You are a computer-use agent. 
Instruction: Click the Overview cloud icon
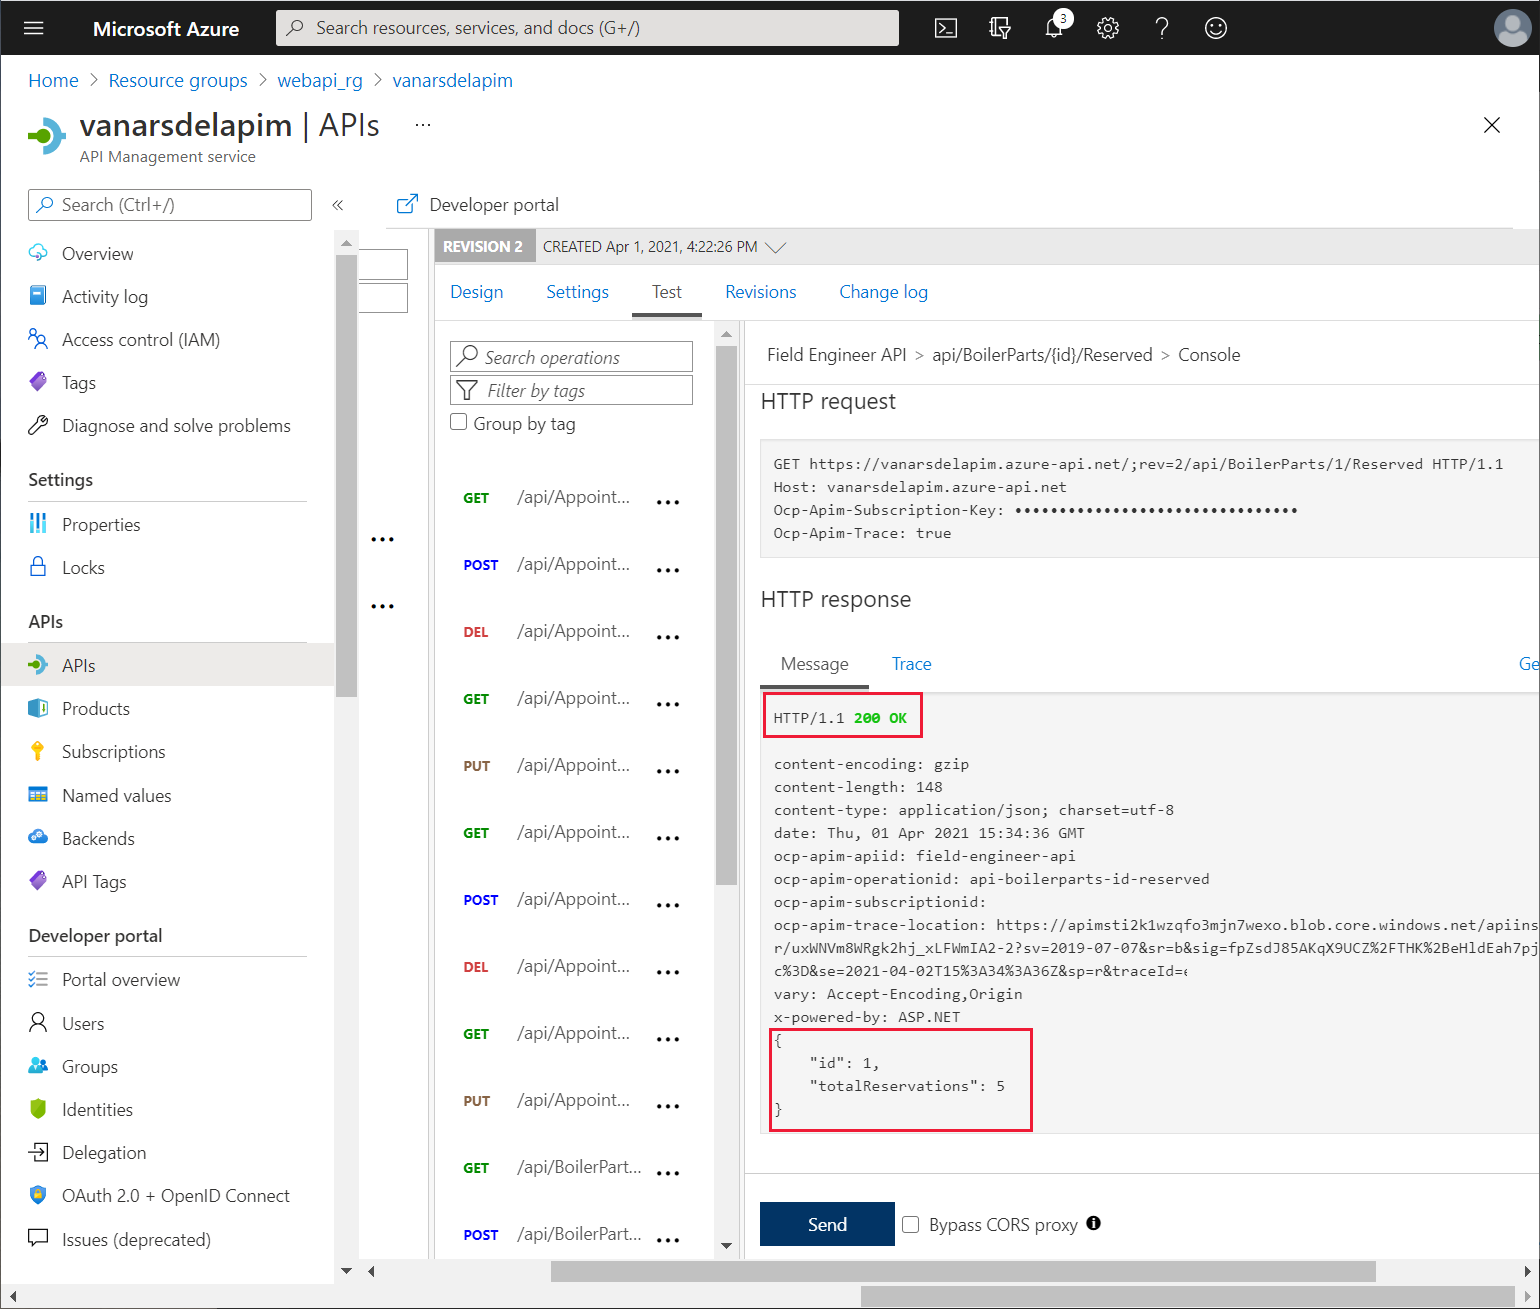[x=38, y=253]
